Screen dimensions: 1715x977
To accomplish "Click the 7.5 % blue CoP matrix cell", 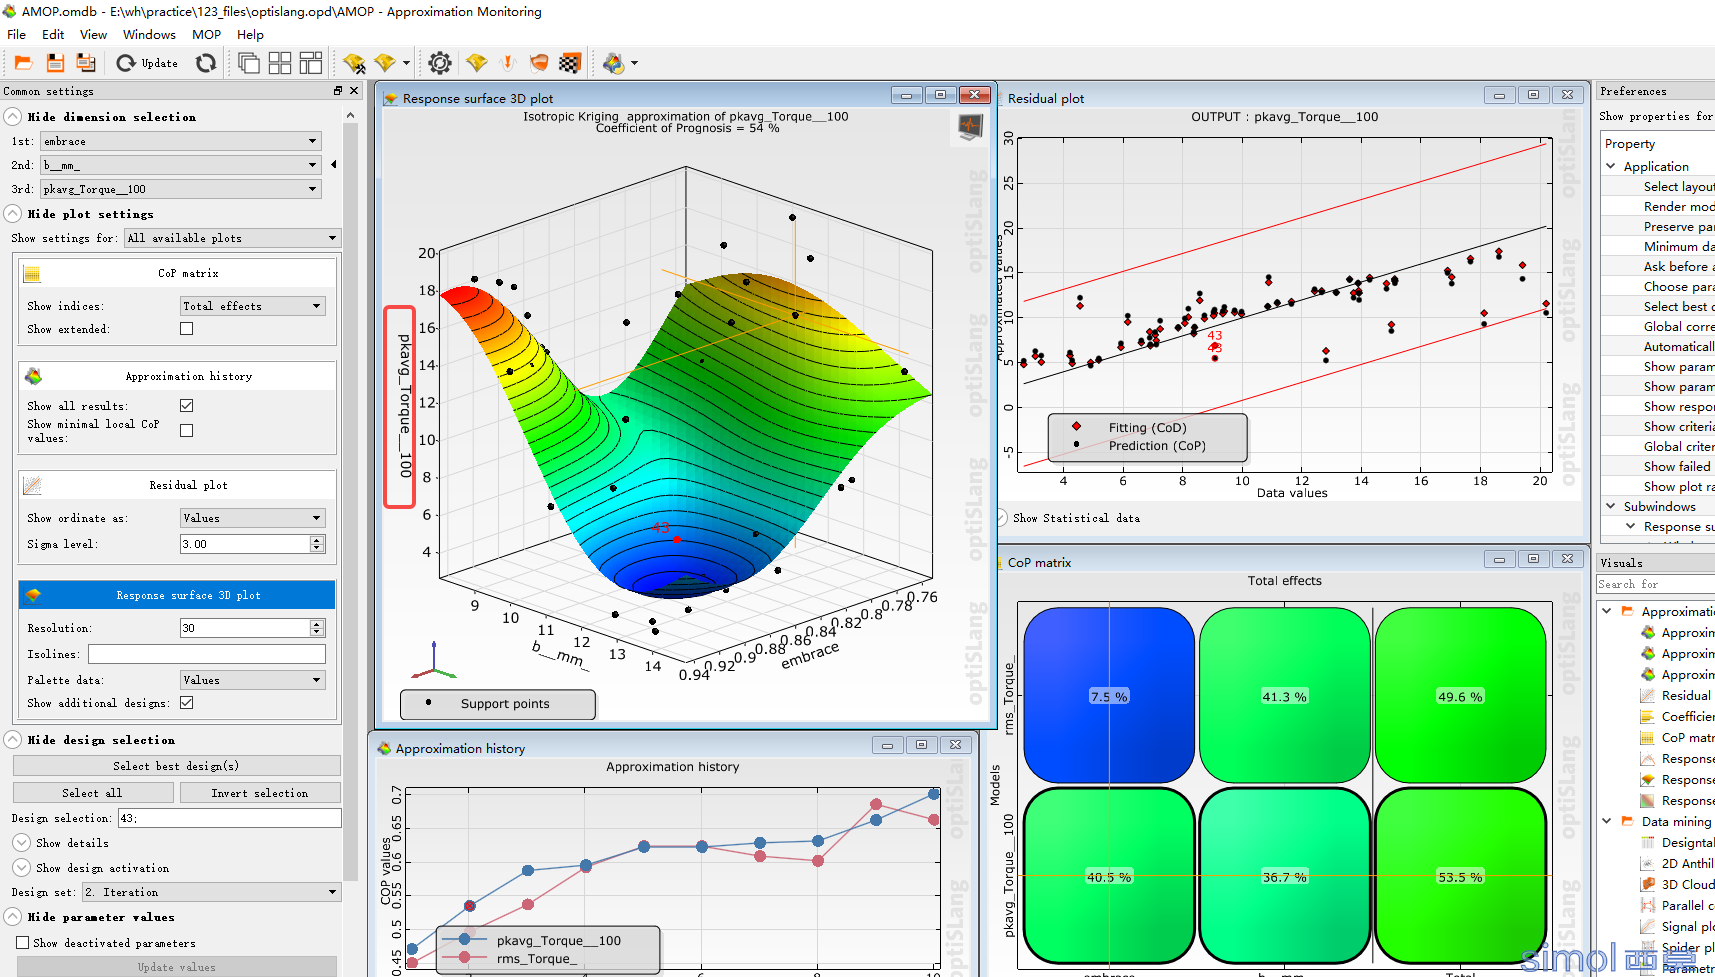I will tap(1109, 696).
